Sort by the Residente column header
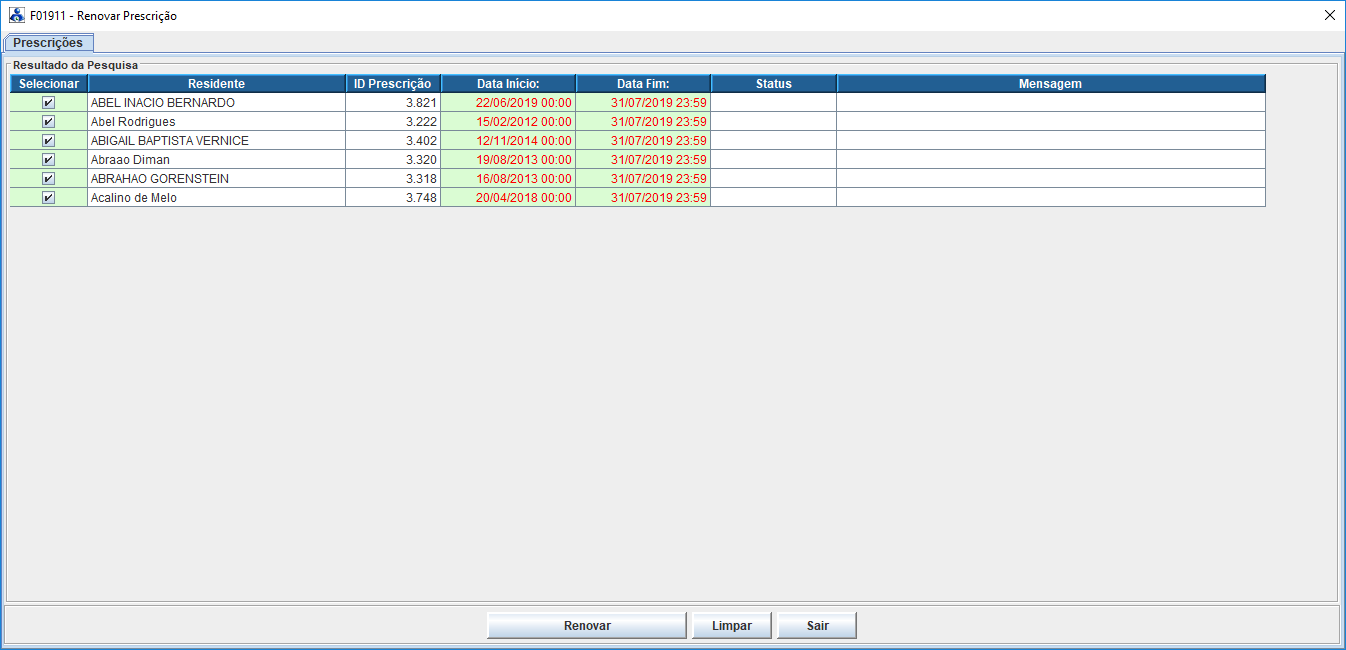Viewport: 1346px width, 650px height. point(216,84)
